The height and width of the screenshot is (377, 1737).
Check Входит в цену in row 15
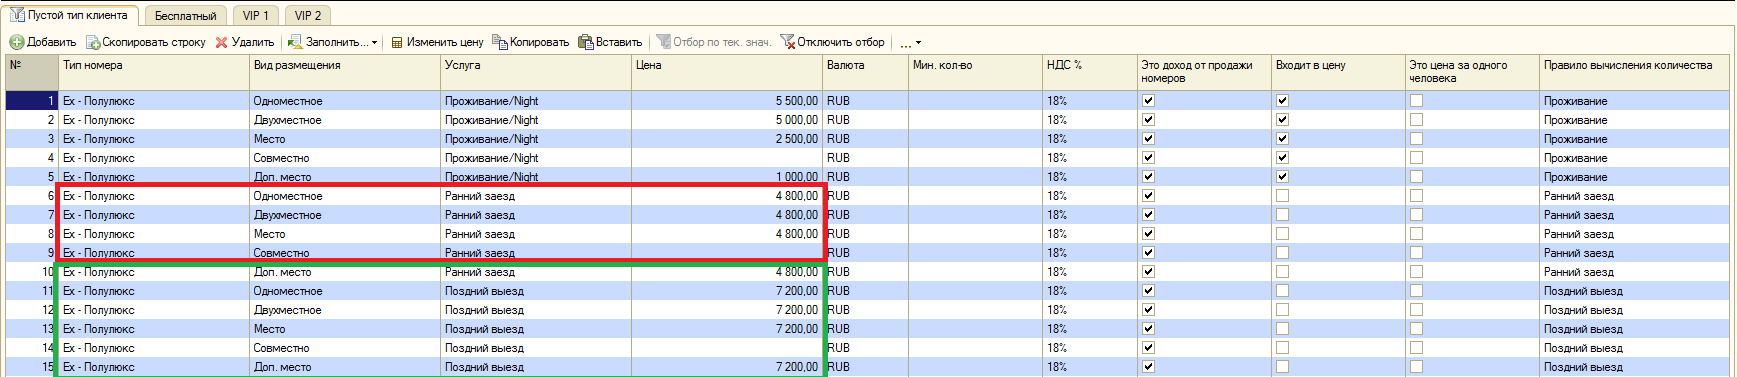click(1282, 367)
